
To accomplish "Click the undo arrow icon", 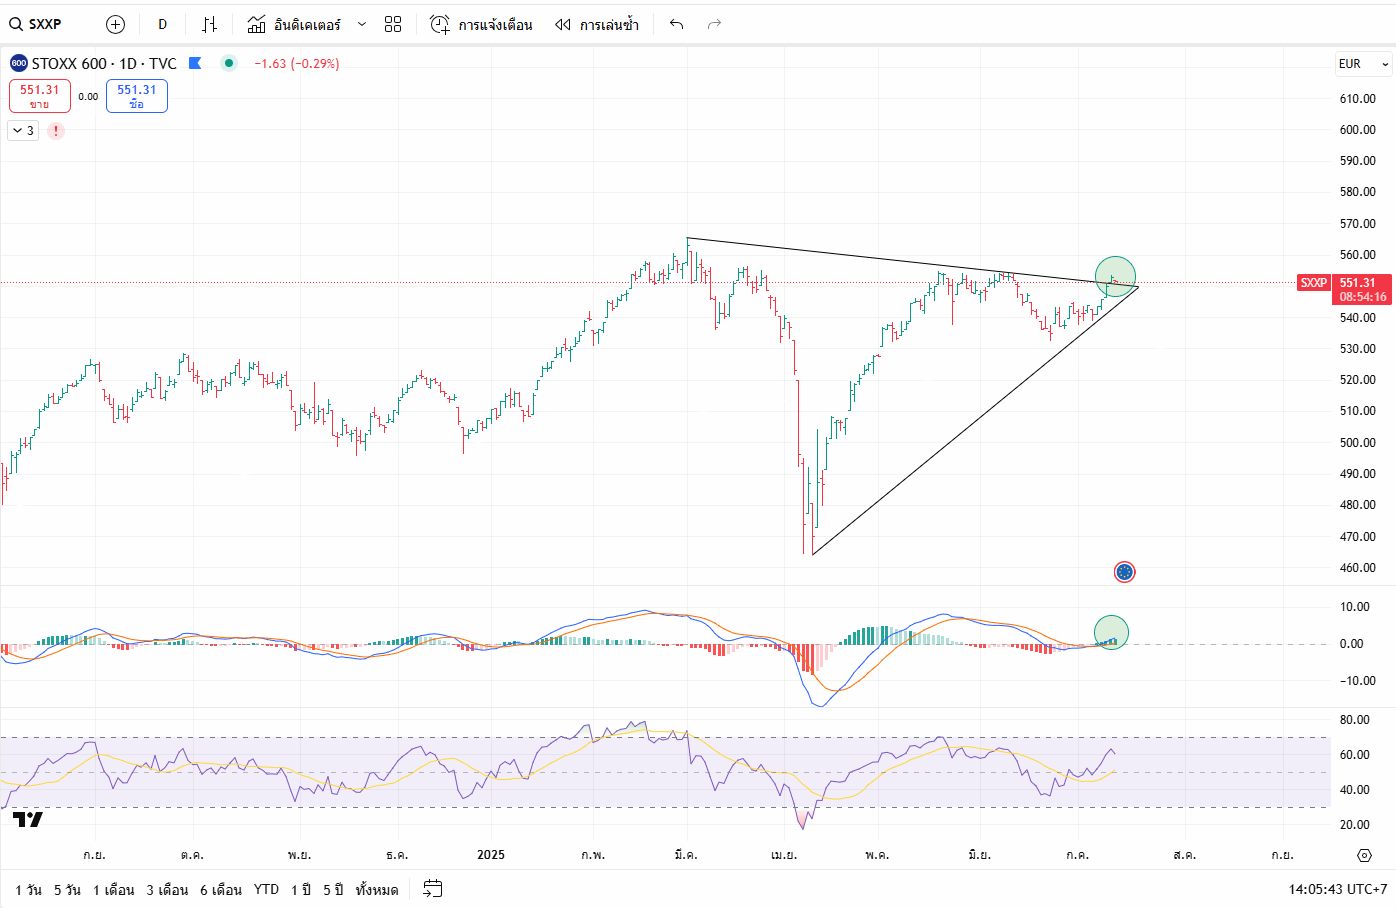I will point(677,24).
